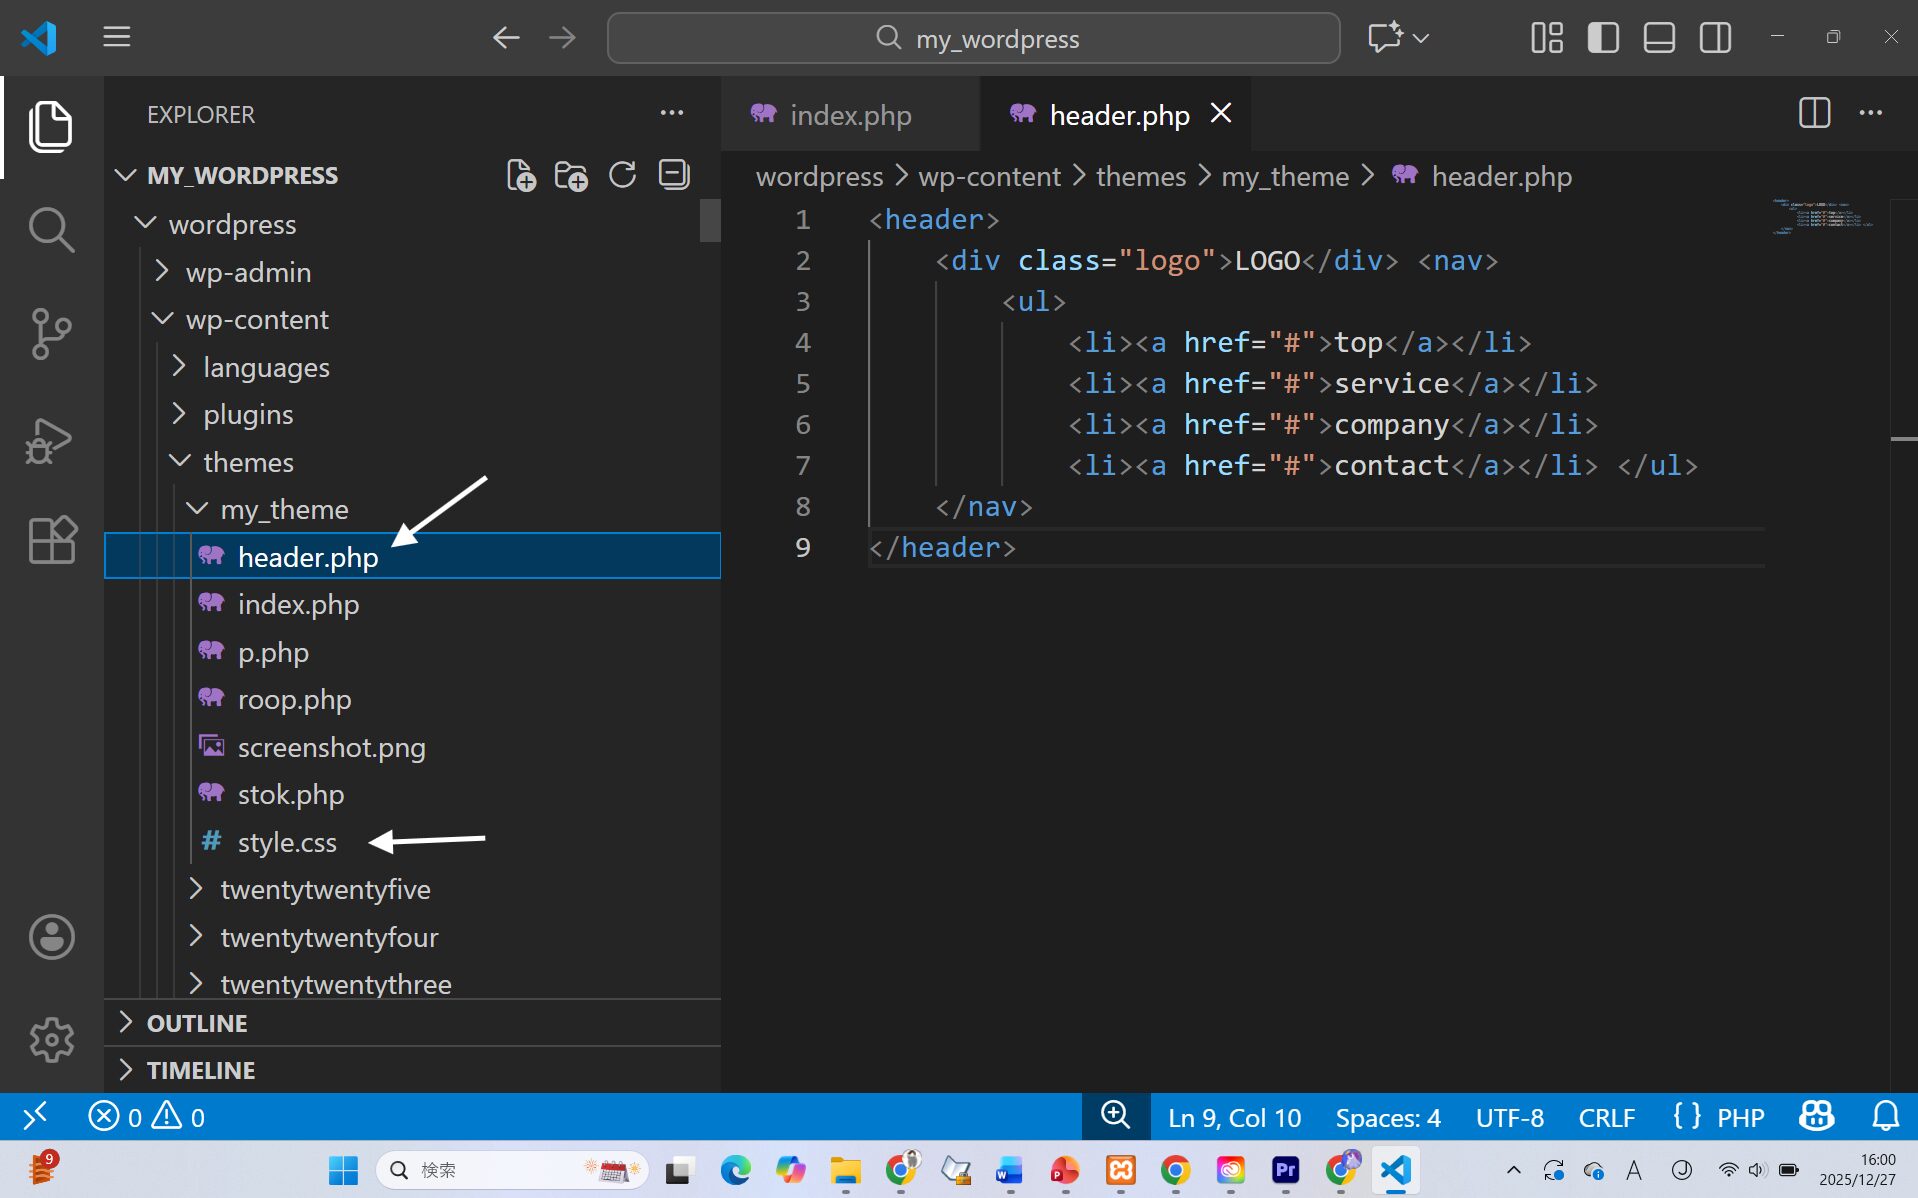Click PHP language mode in status bar
Viewport: 1918px width, 1198px height.
coord(1740,1117)
